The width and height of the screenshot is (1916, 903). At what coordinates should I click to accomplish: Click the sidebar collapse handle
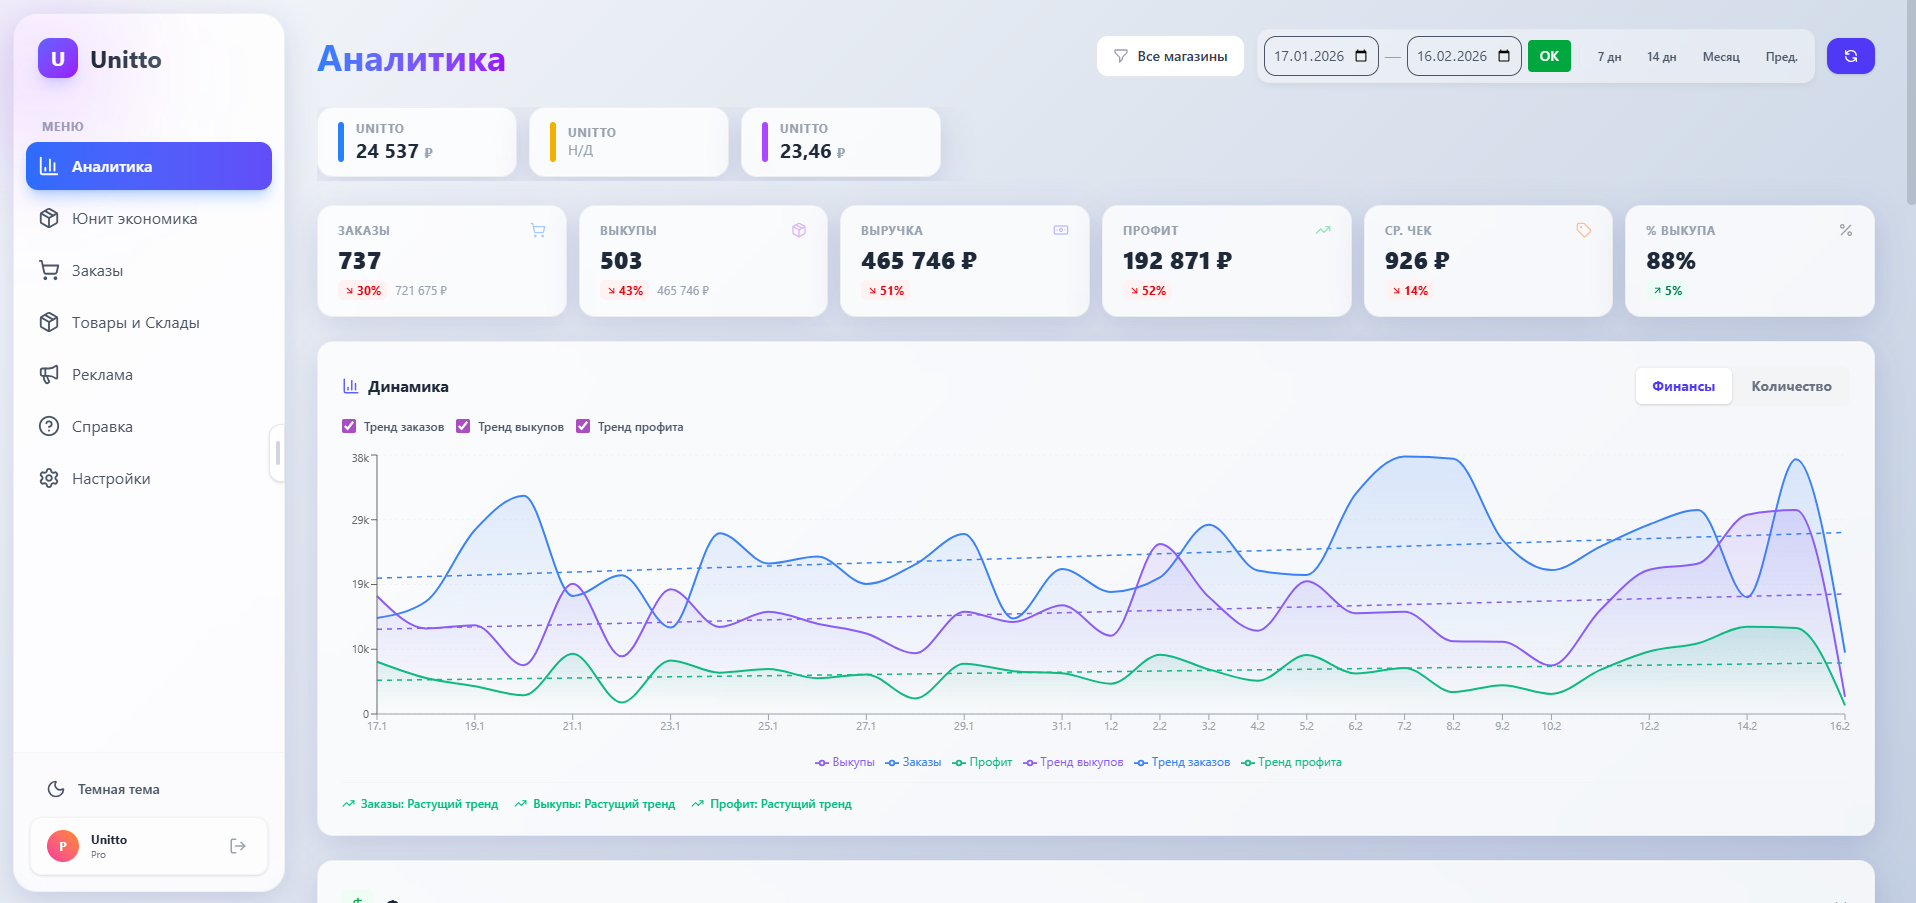[x=277, y=453]
